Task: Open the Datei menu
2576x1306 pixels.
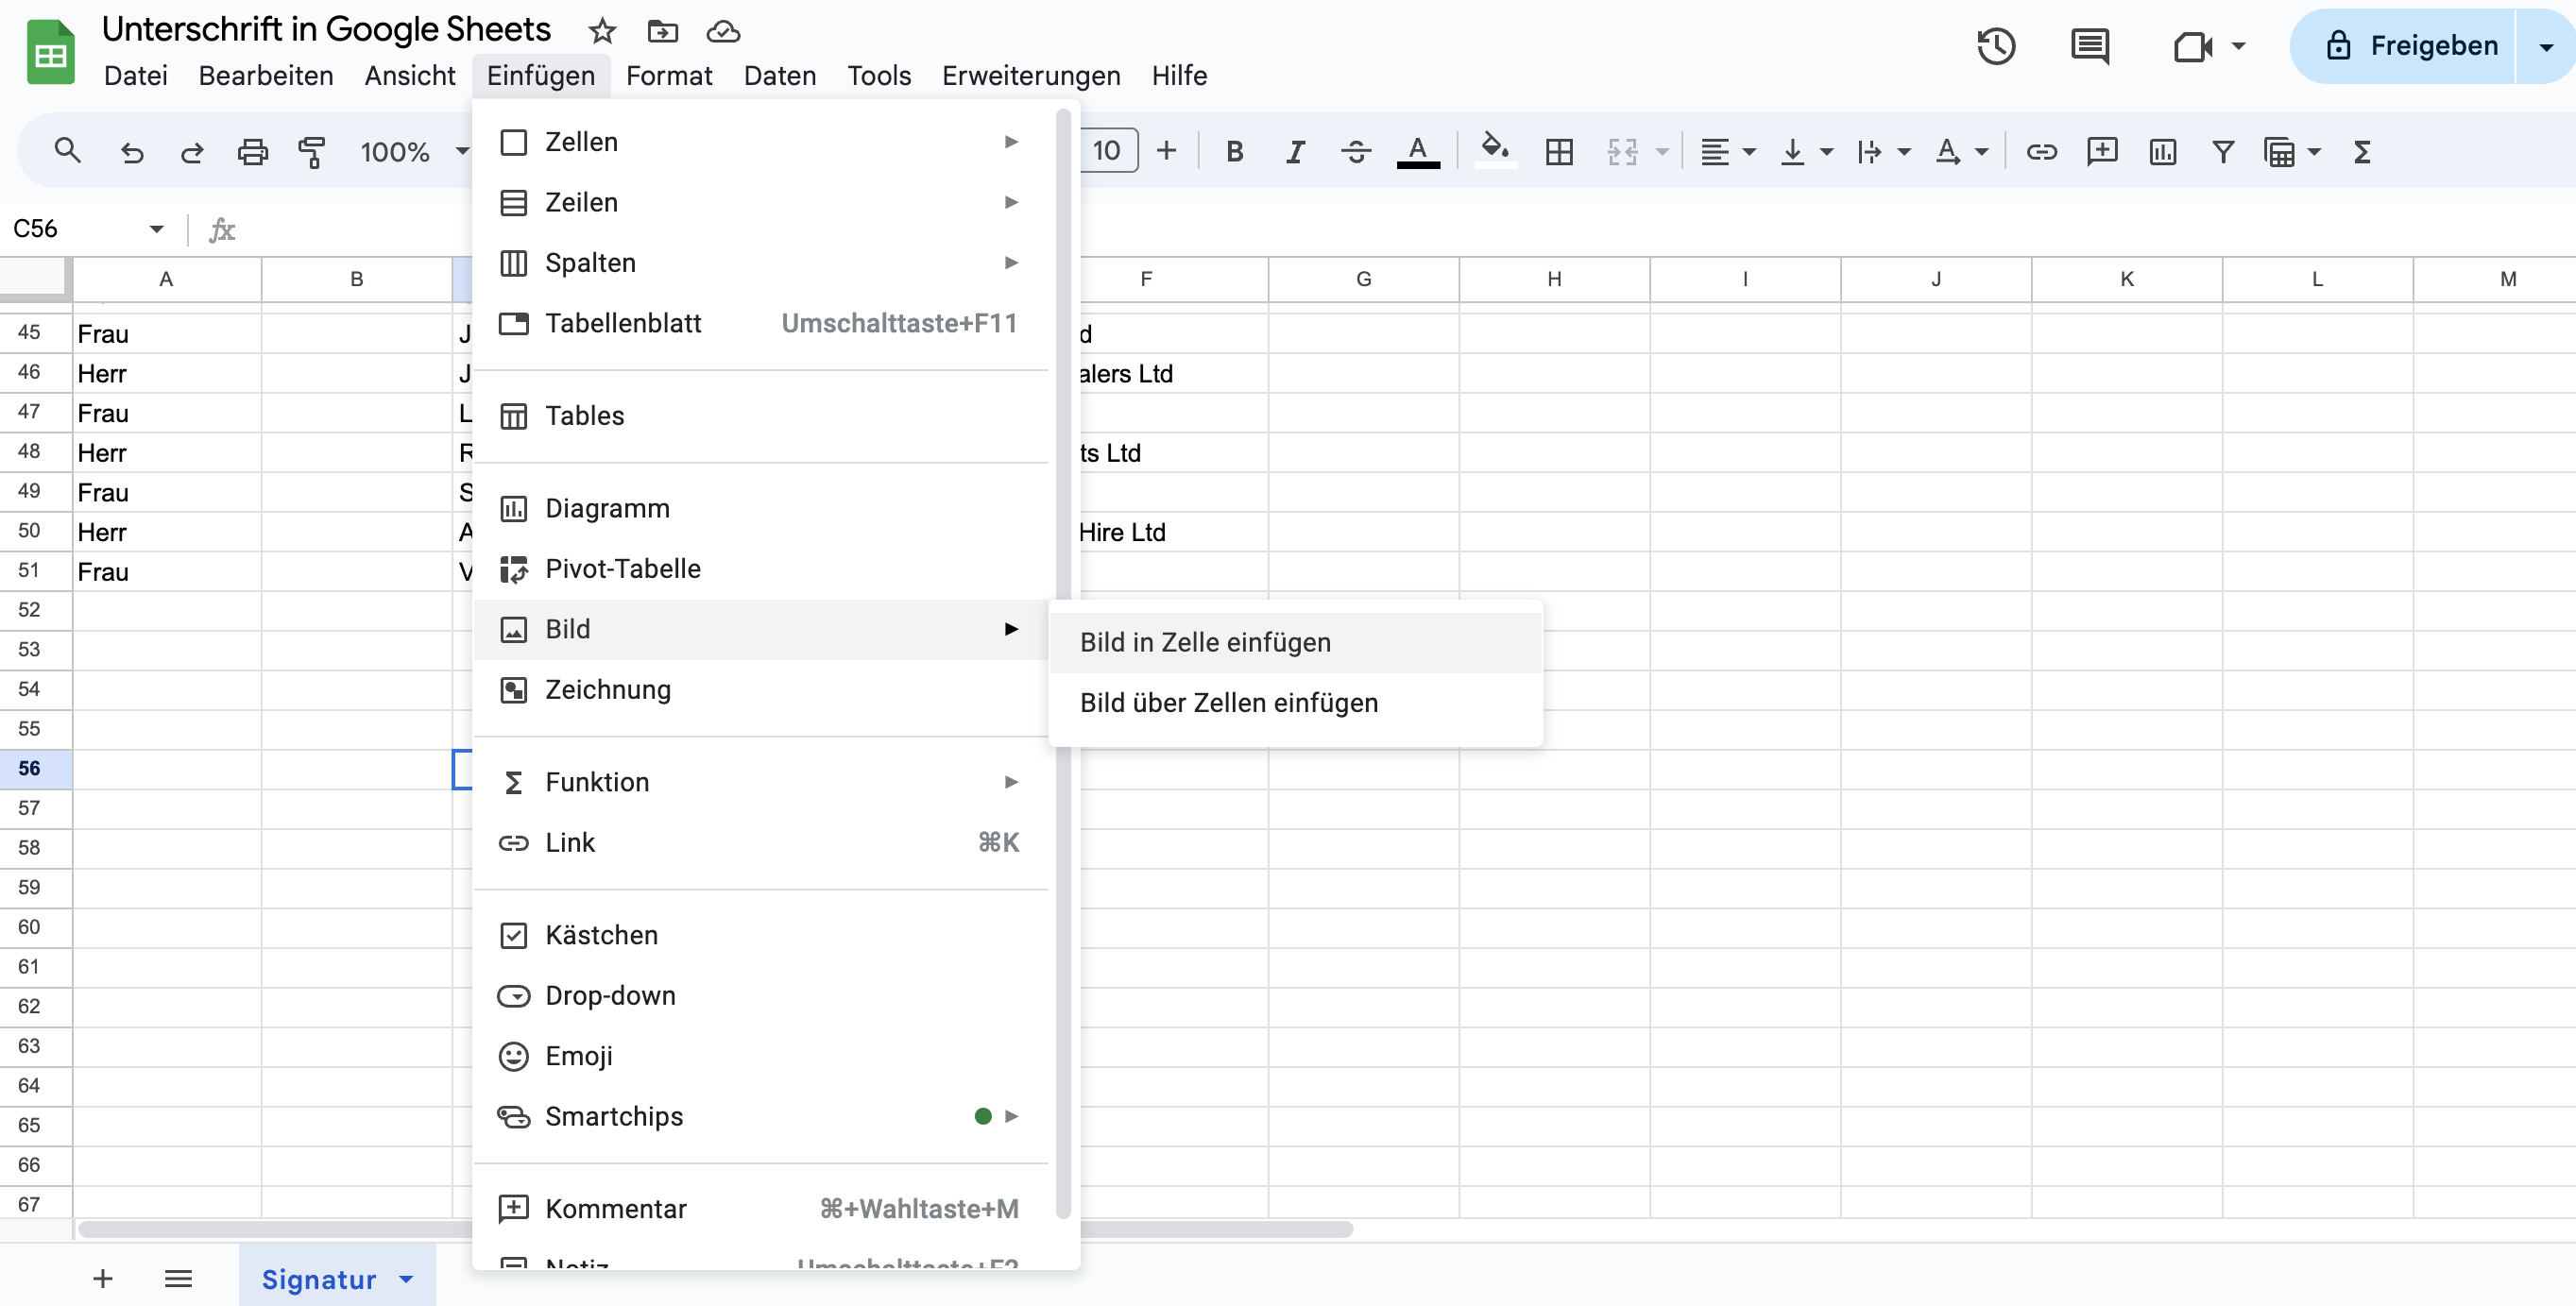Action: tap(135, 76)
